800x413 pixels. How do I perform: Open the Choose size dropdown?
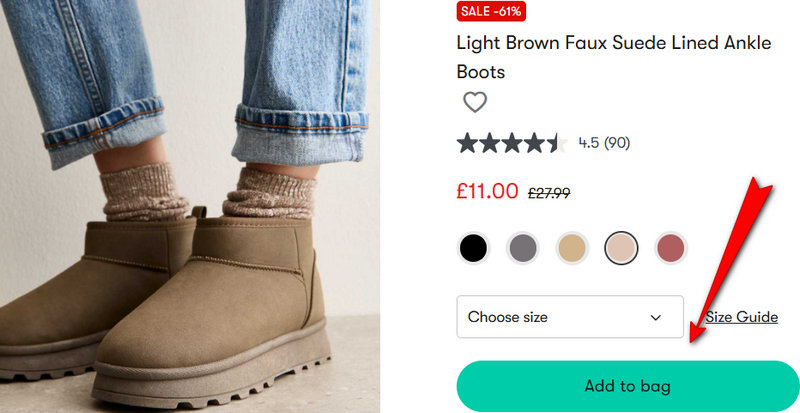(x=570, y=317)
